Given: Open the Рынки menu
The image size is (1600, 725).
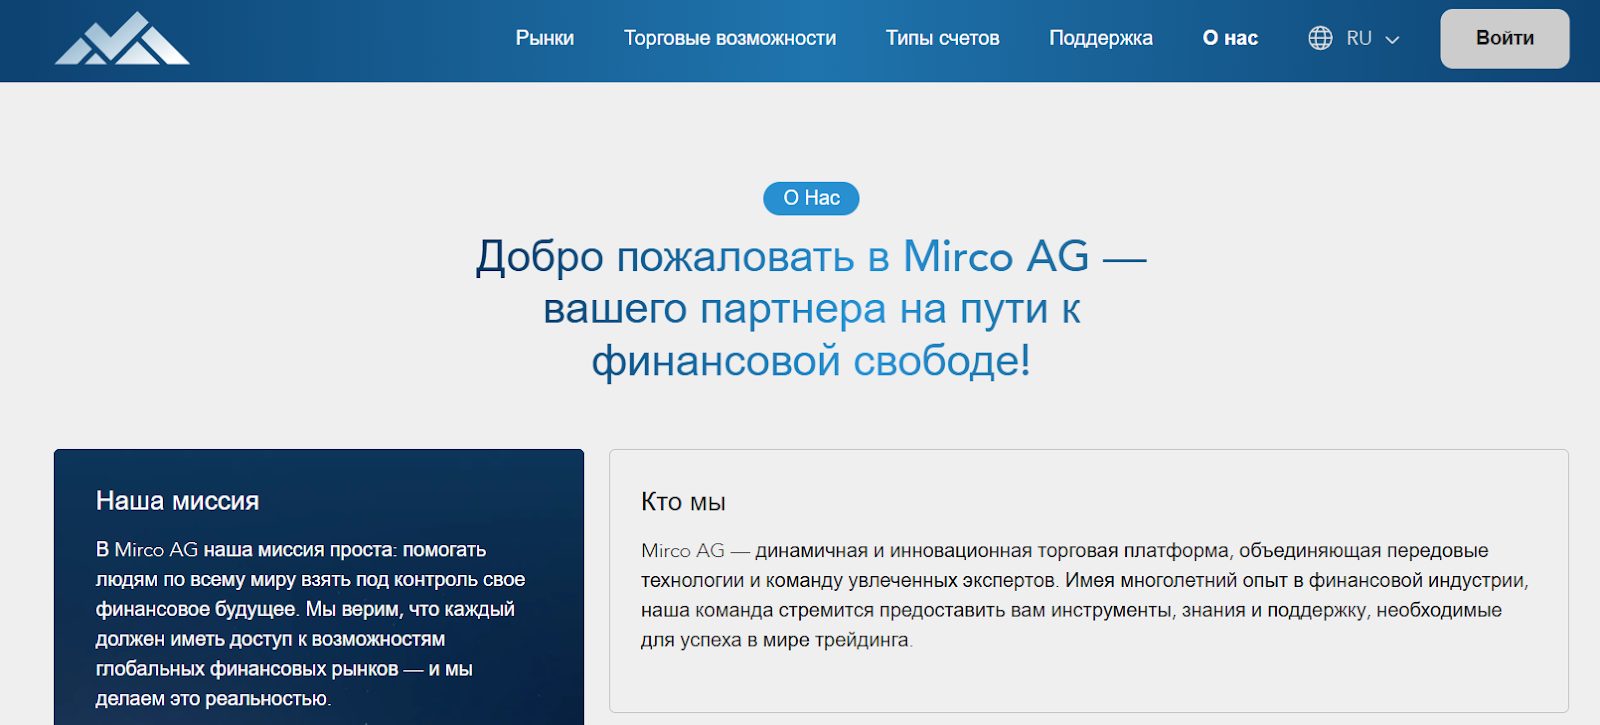Looking at the screenshot, I should click(544, 38).
